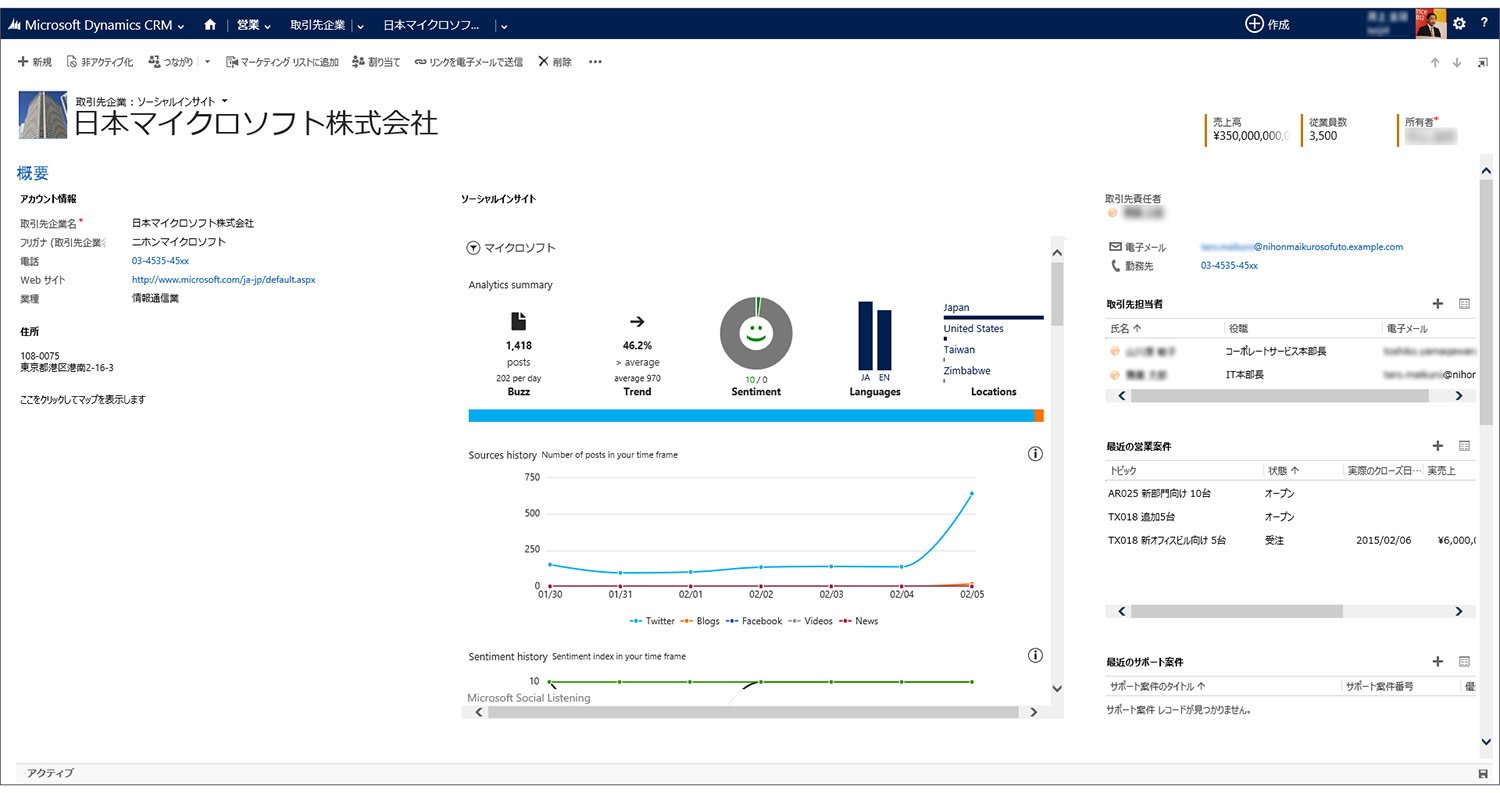Go to the next record with down arrow
This screenshot has height=793, width=1500.
1457,62
